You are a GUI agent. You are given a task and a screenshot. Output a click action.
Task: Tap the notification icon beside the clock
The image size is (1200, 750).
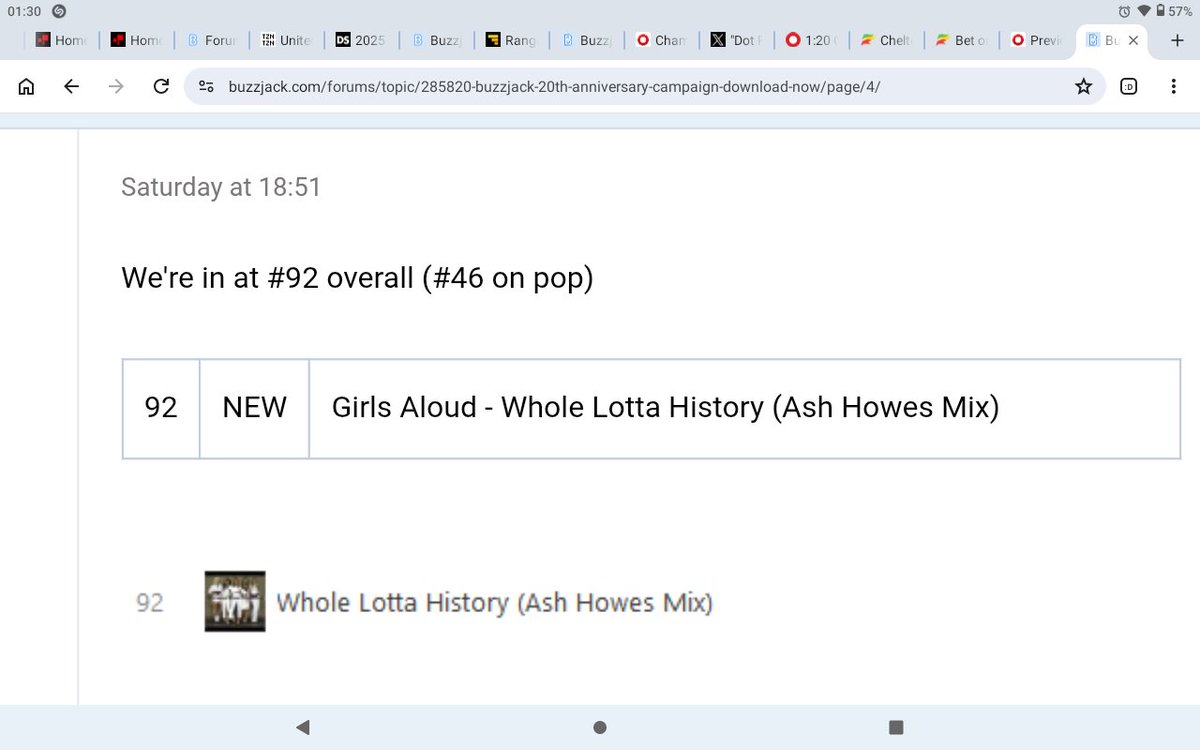pyautogui.click(x=59, y=11)
